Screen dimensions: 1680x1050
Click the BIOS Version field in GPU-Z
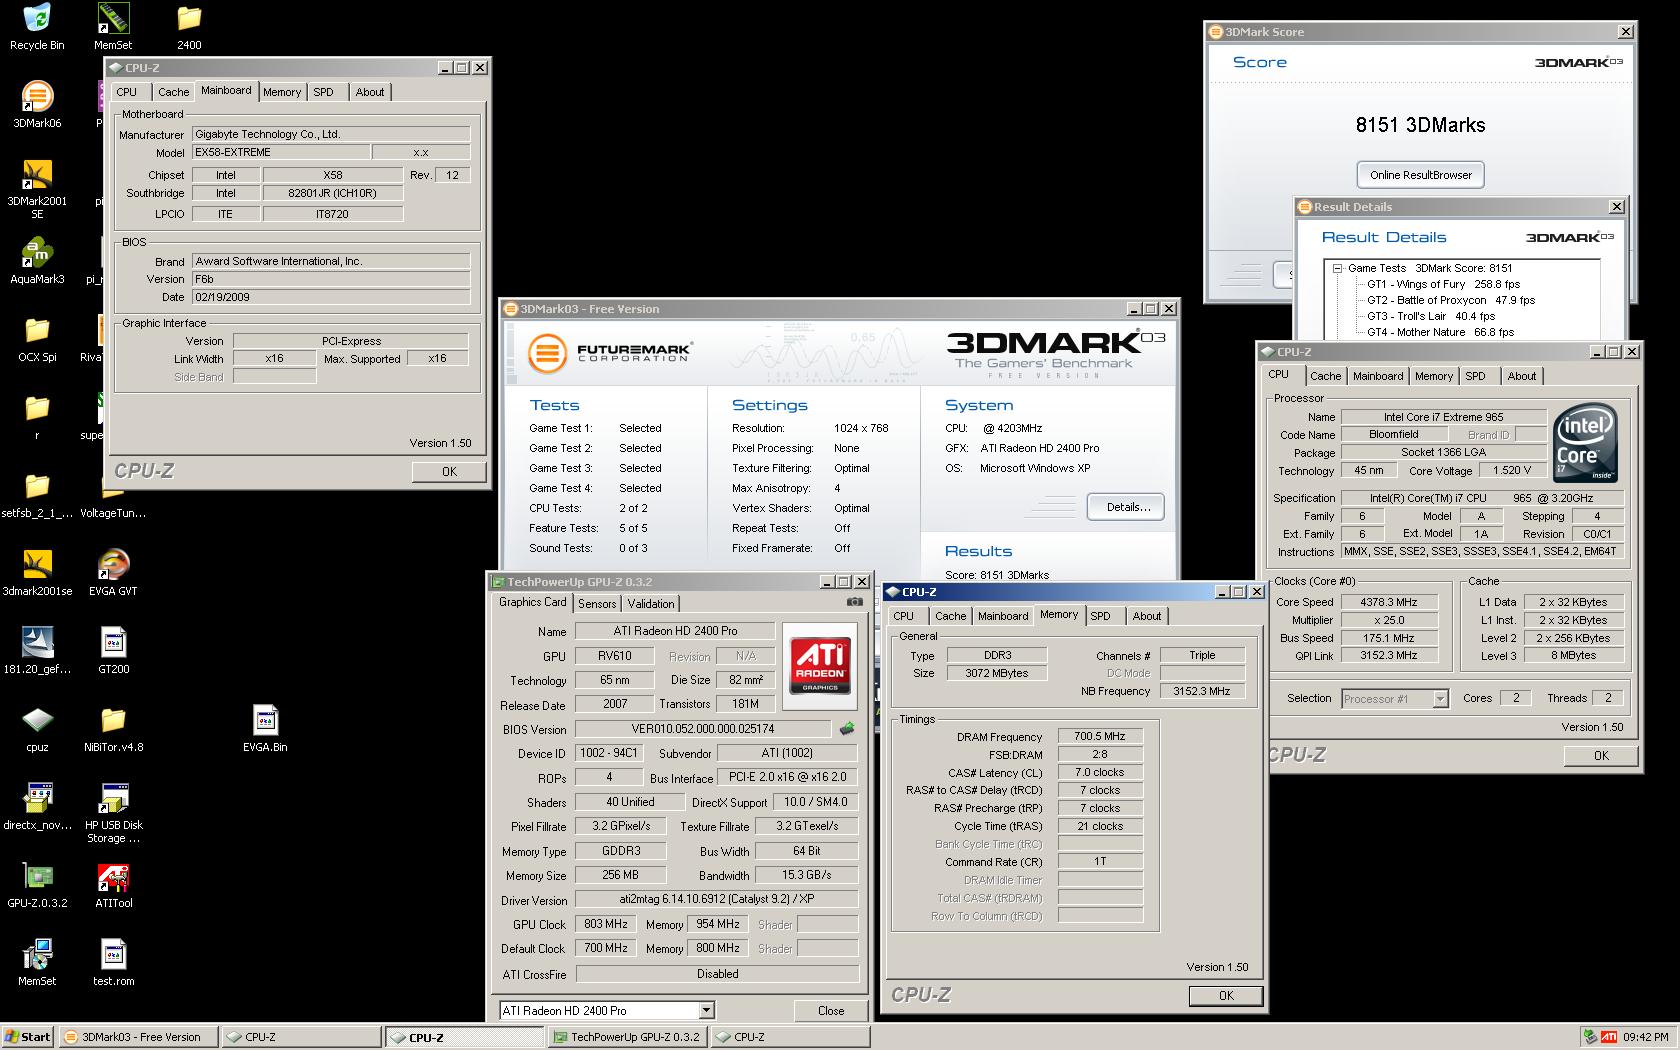pyautogui.click(x=703, y=729)
